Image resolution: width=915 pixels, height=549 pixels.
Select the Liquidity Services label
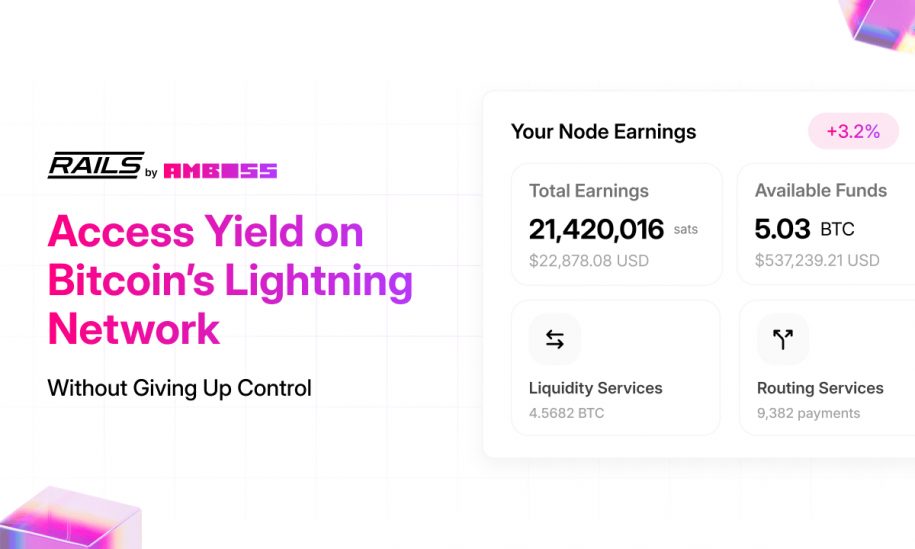tap(595, 388)
